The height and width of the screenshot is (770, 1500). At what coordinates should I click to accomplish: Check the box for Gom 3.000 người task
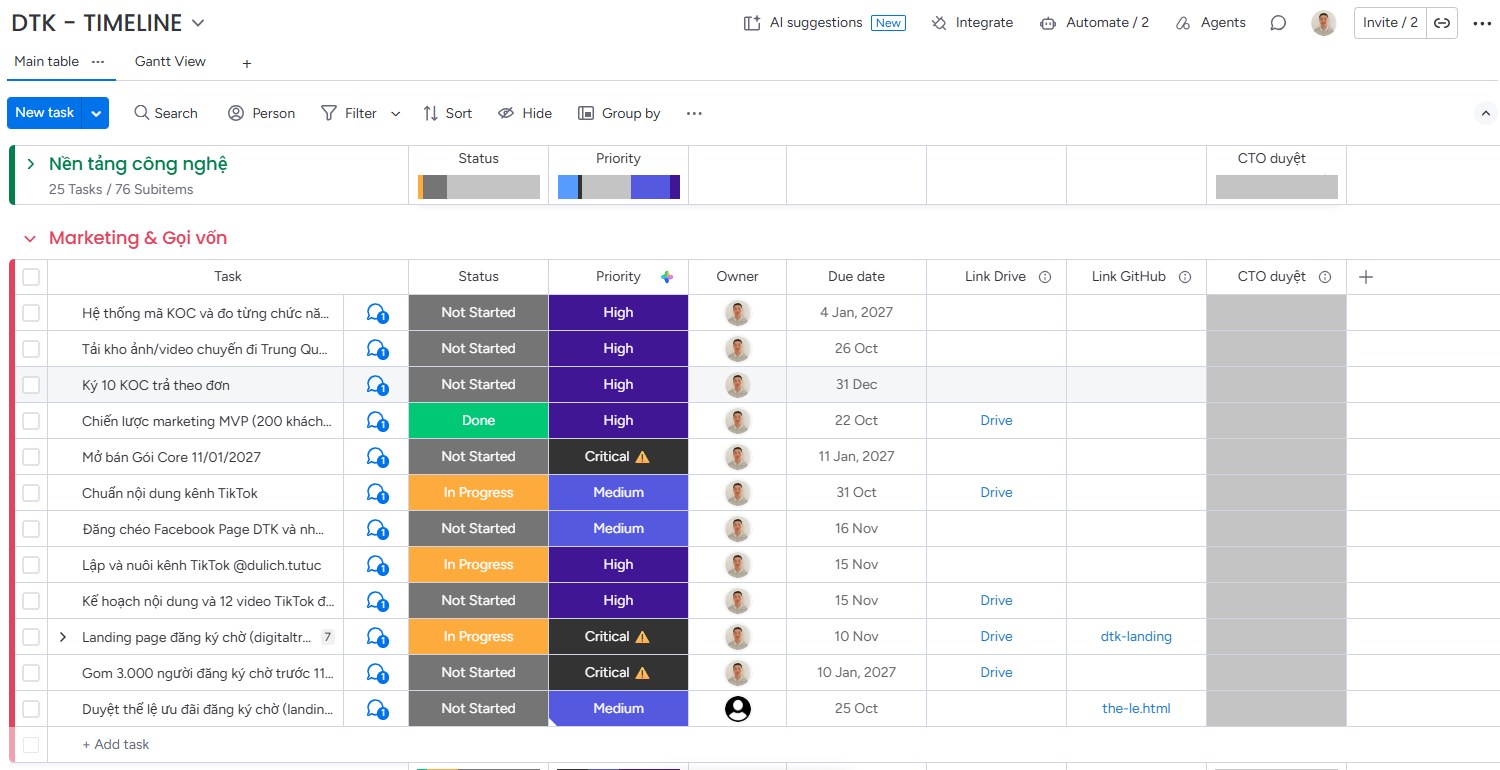[31, 673]
